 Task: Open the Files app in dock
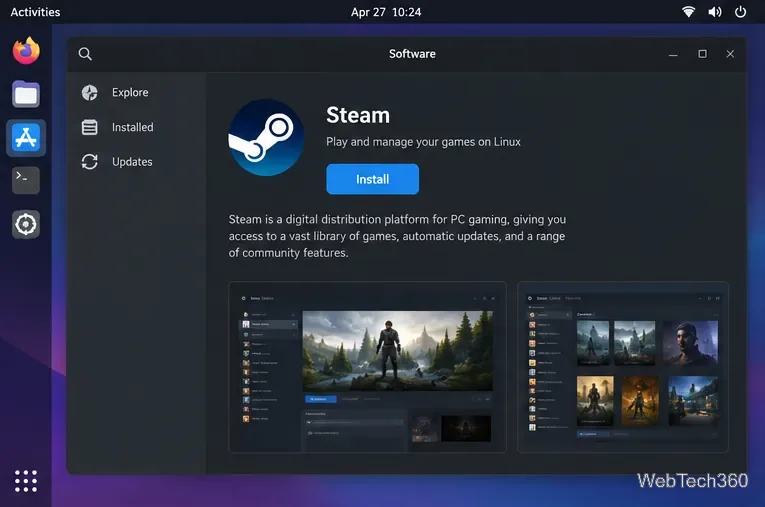pos(26,94)
